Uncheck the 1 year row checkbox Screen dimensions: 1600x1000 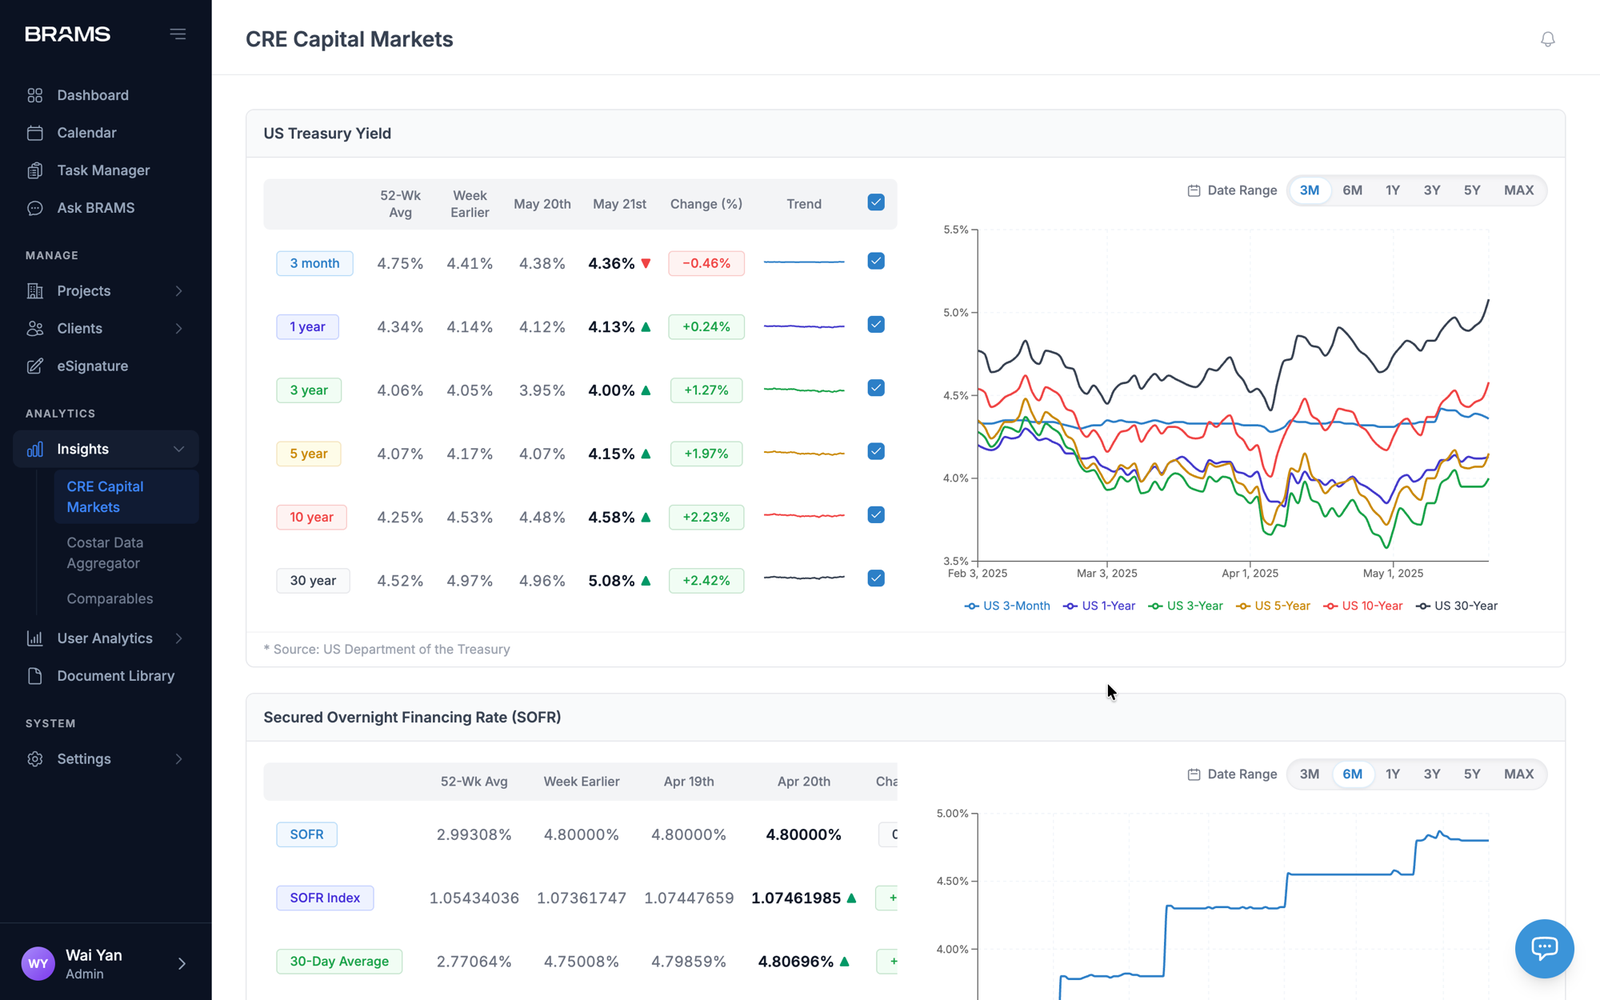876,324
